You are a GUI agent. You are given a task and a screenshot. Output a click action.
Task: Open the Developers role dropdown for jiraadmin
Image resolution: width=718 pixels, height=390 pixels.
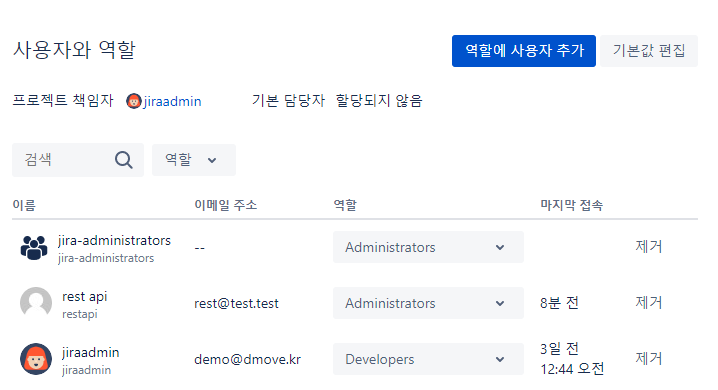[x=428, y=359]
